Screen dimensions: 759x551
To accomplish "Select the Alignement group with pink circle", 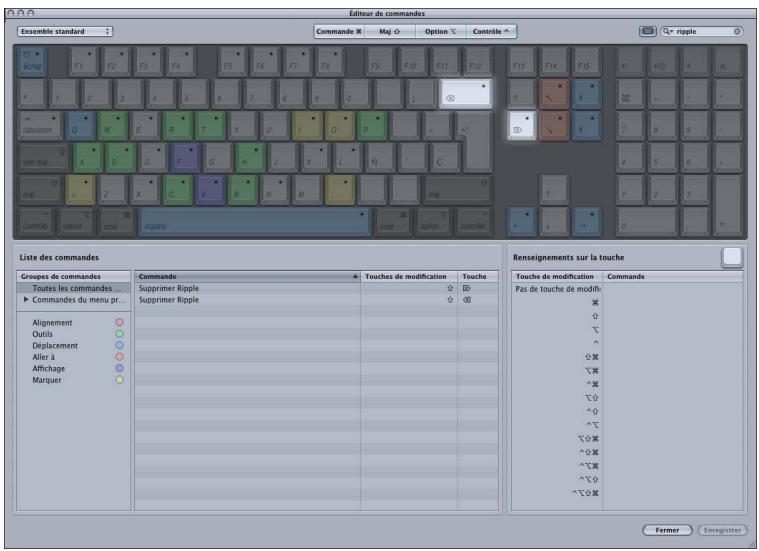I will coord(74,322).
